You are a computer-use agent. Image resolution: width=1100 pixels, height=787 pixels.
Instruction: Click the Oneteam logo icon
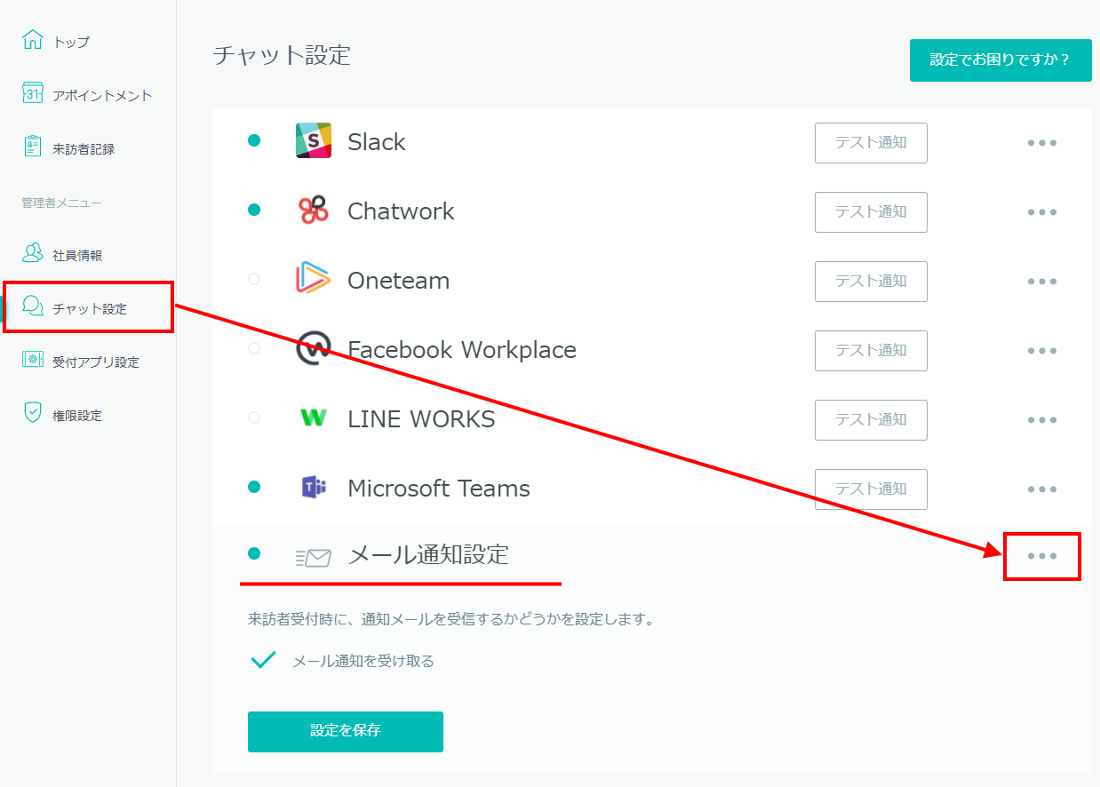tap(313, 280)
